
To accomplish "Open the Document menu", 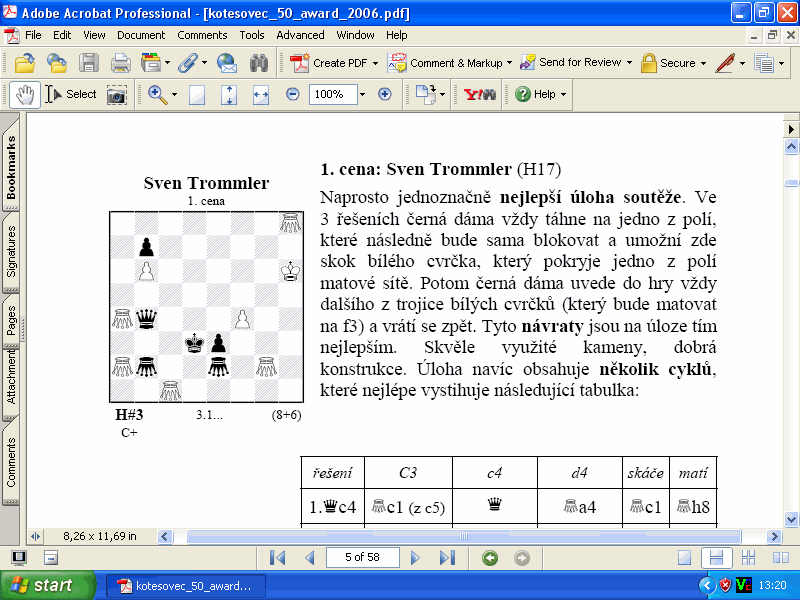I will click(x=141, y=35).
